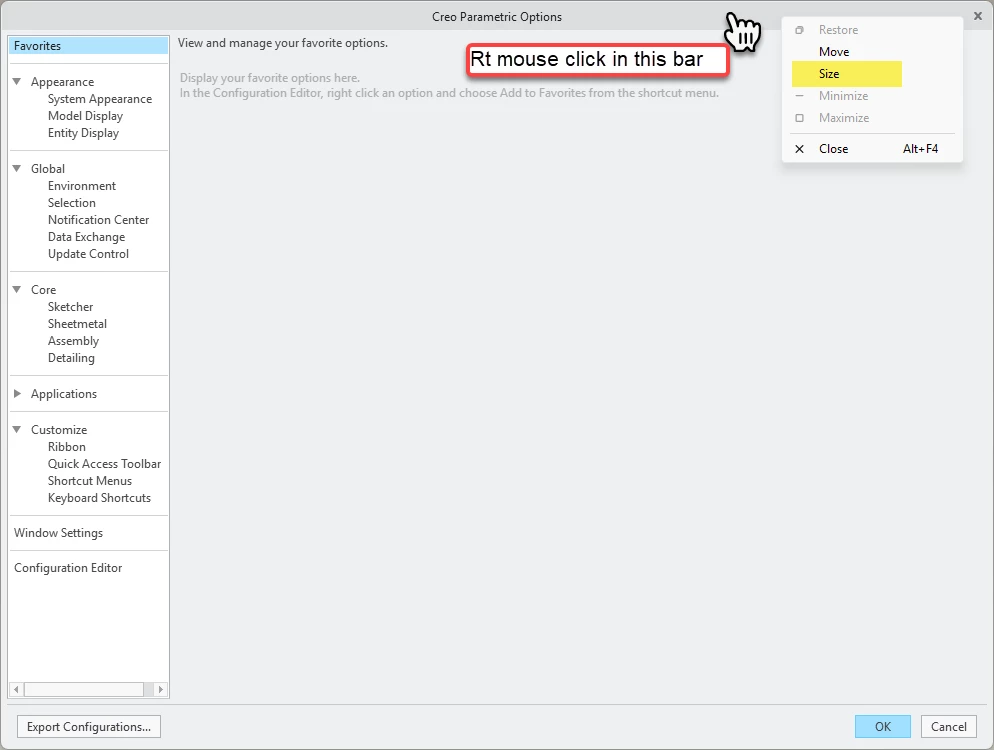Open Detailing options
Image resolution: width=994 pixels, height=750 pixels.
point(71,358)
